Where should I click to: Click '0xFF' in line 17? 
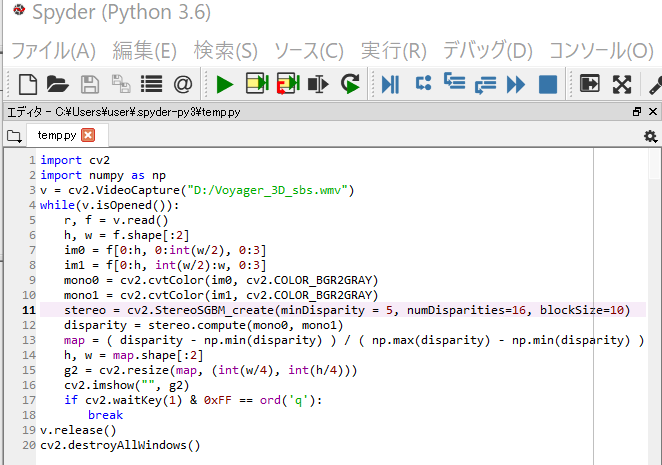[x=217, y=400]
